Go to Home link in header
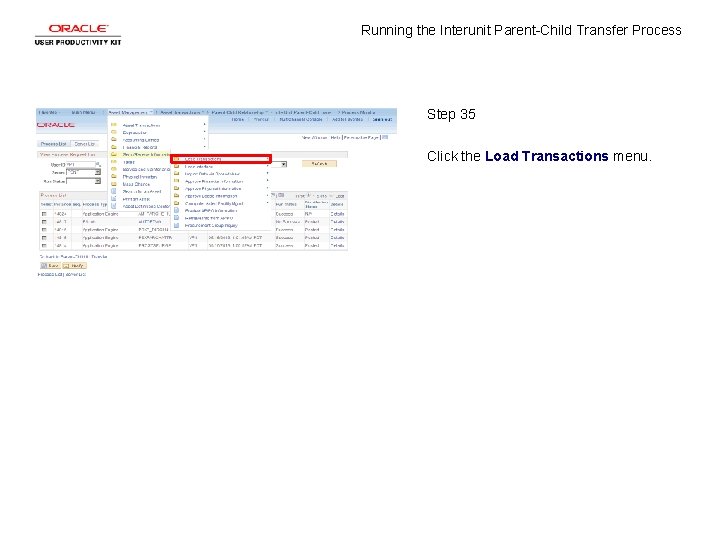Image resolution: width=720 pixels, height=540 pixels. tap(237, 119)
